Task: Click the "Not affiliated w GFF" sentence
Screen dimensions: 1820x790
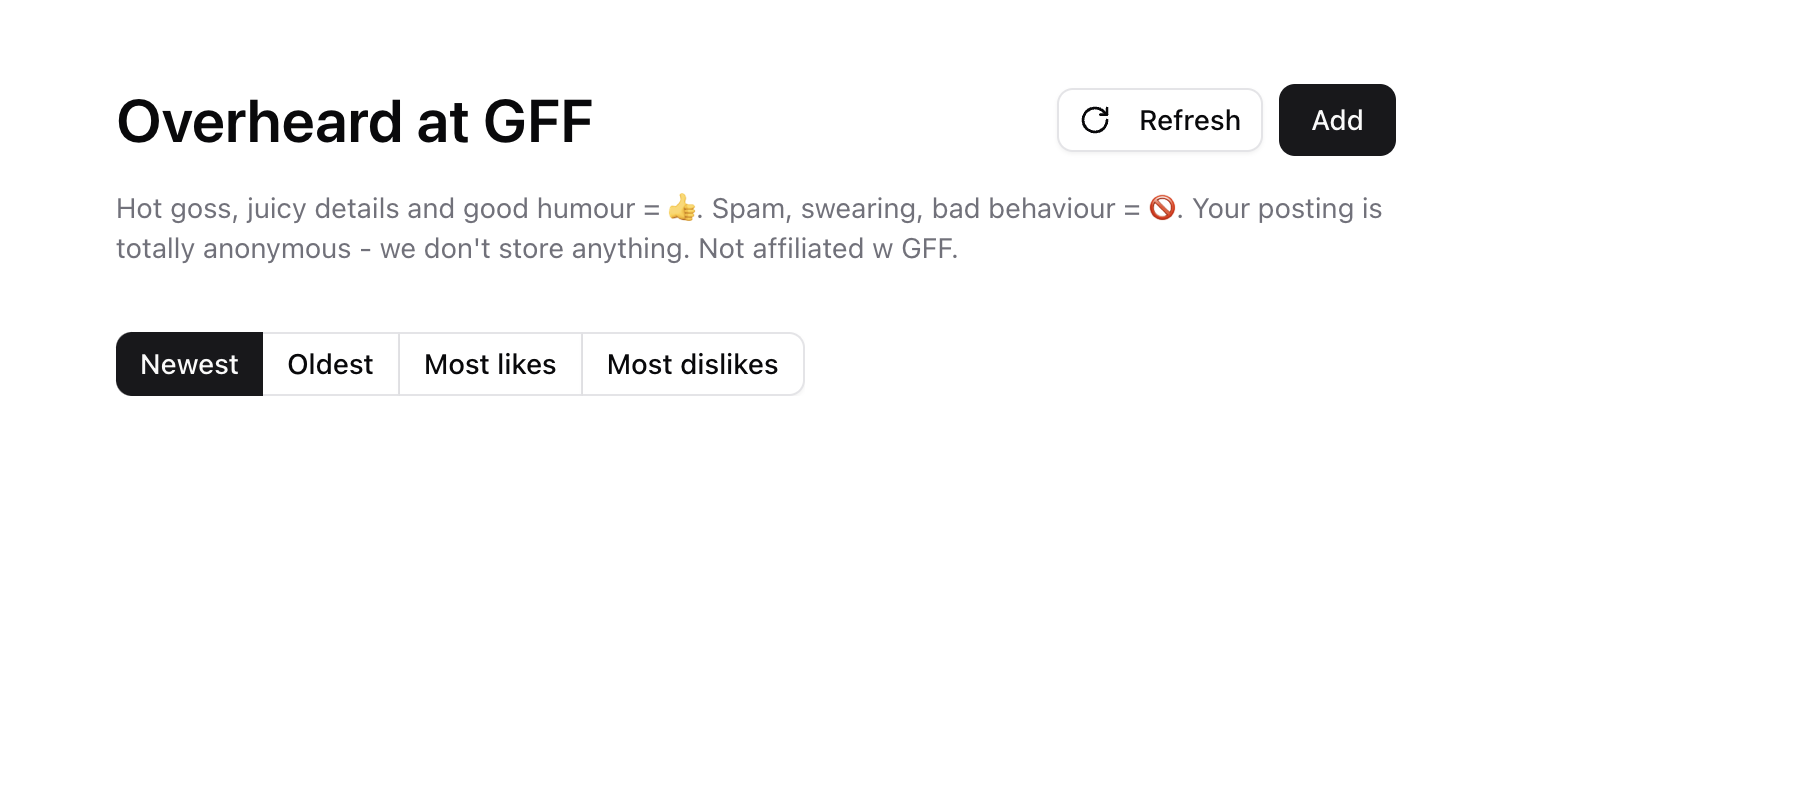Action: pyautogui.click(x=827, y=248)
